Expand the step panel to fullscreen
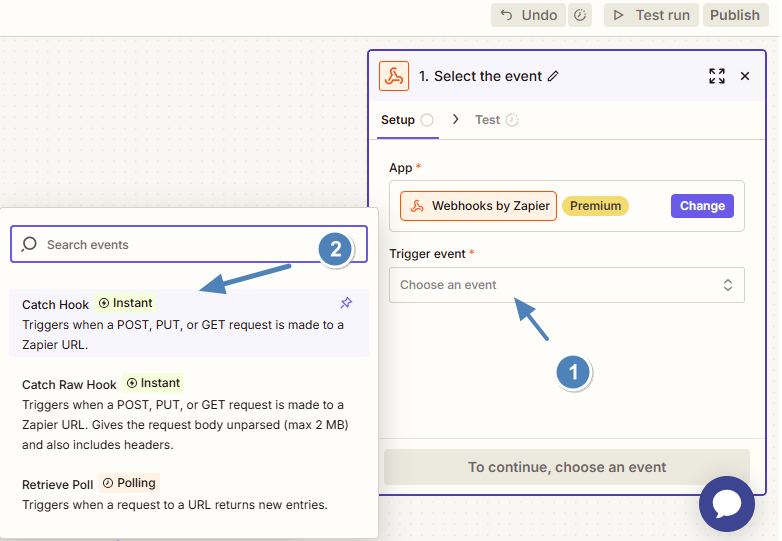 [717, 76]
